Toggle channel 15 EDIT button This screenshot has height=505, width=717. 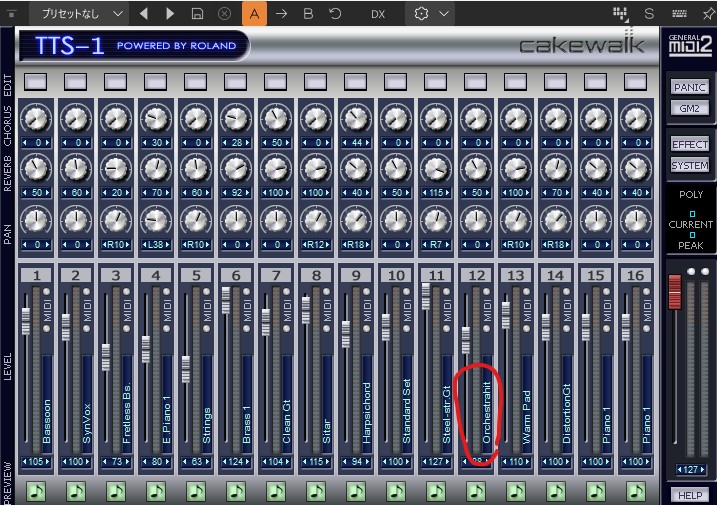596,82
